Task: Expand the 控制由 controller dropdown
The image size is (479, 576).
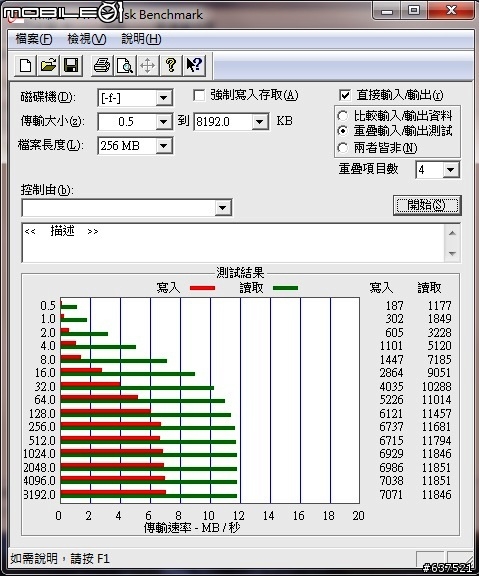Action: click(223, 208)
